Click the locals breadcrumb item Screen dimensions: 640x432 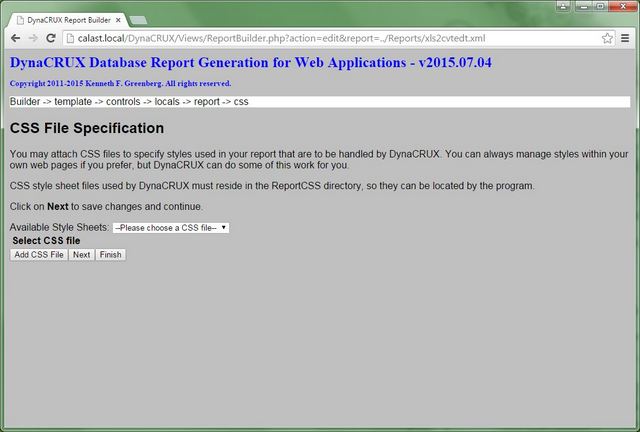(167, 102)
